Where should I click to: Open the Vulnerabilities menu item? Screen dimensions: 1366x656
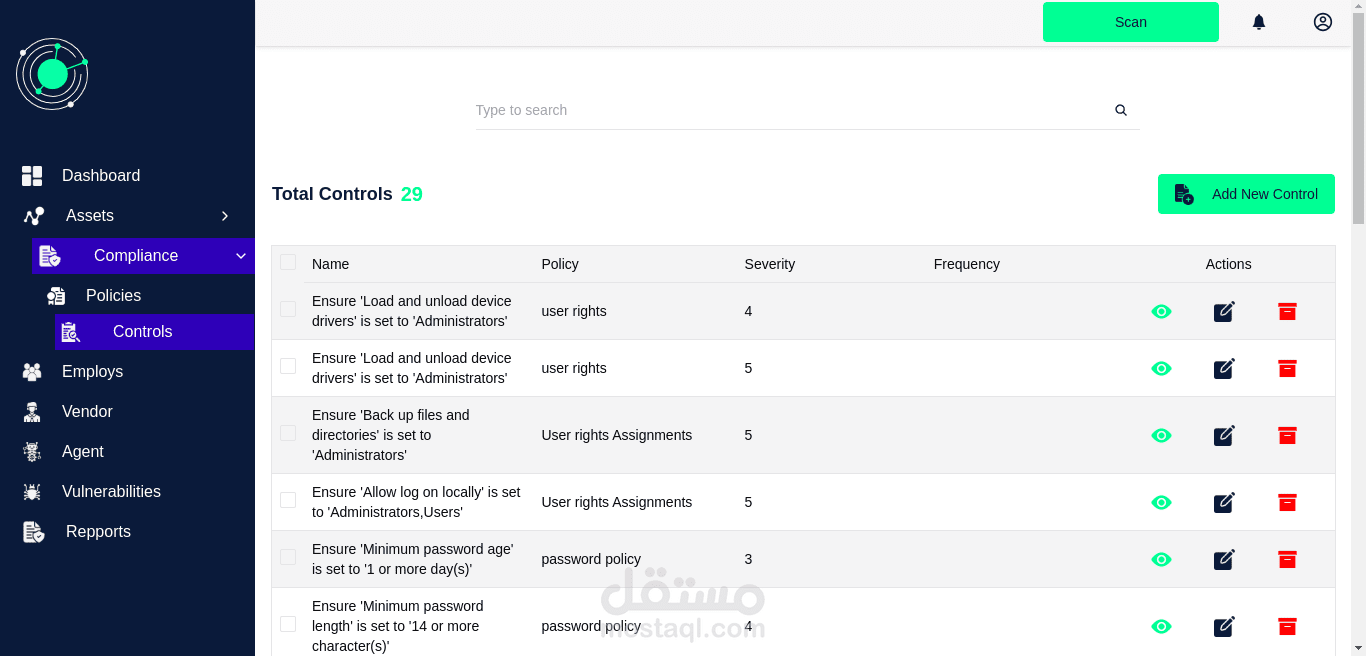pyautogui.click(x=111, y=492)
